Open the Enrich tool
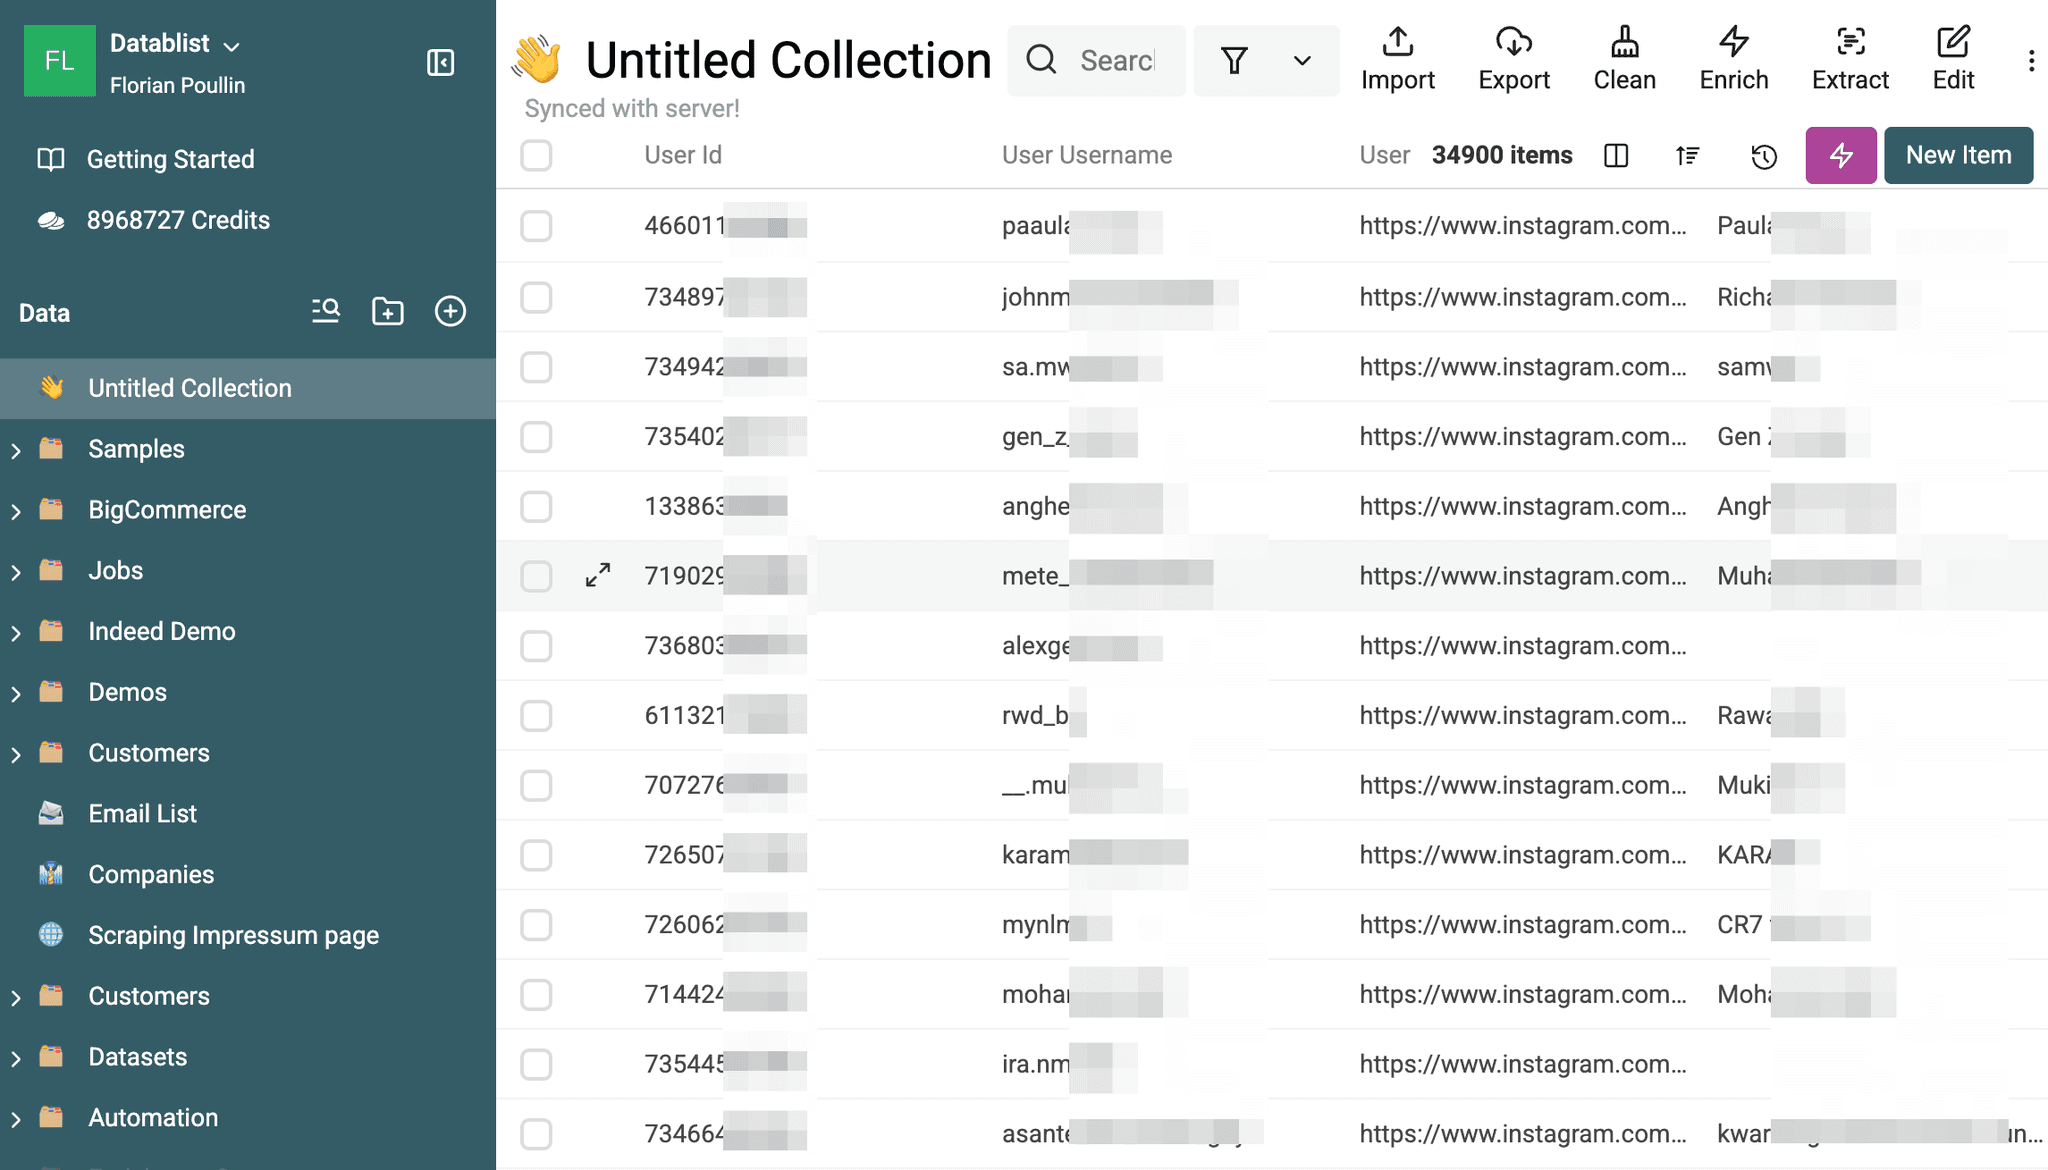This screenshot has height=1170, width=2048. tap(1733, 58)
